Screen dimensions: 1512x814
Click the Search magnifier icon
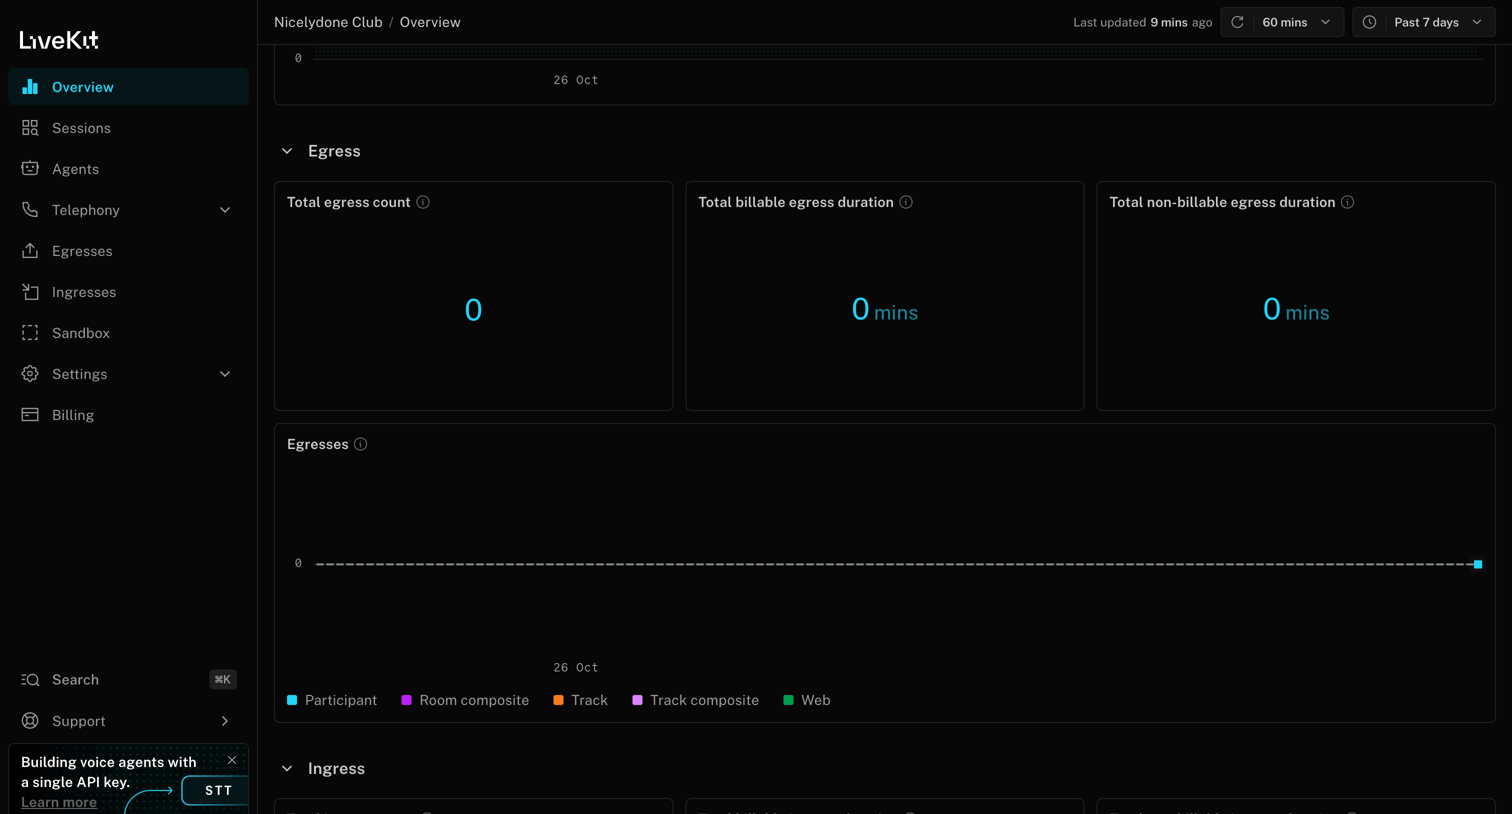(30, 680)
